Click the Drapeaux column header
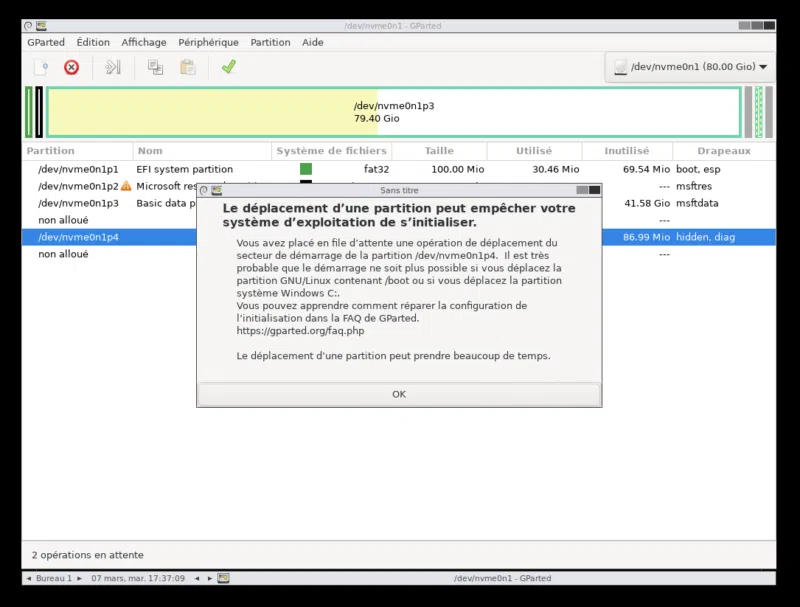 point(724,150)
